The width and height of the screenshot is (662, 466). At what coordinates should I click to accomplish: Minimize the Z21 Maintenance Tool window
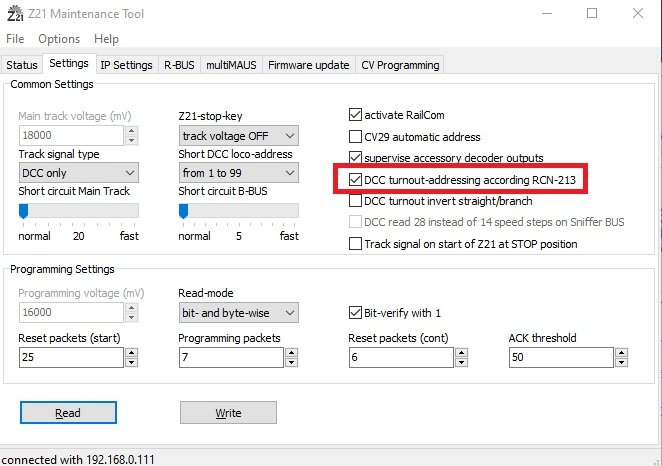click(x=547, y=13)
